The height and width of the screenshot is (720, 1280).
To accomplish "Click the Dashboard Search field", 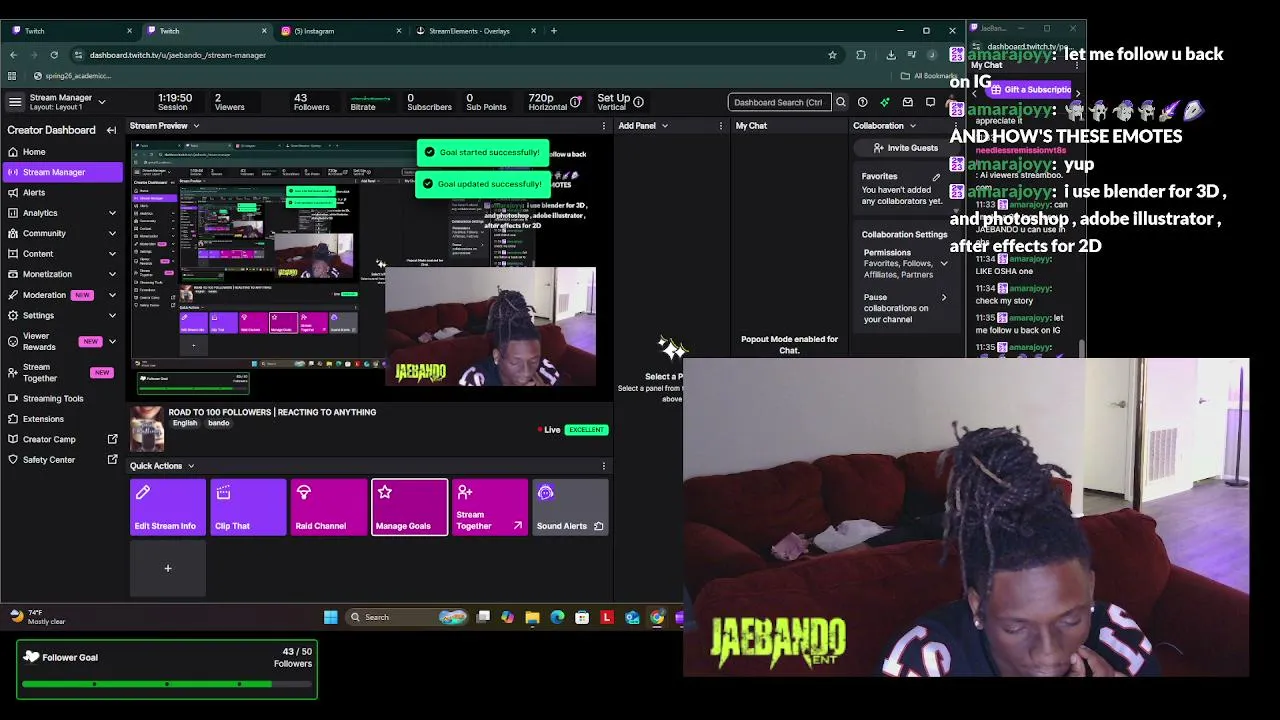I will (x=779, y=102).
